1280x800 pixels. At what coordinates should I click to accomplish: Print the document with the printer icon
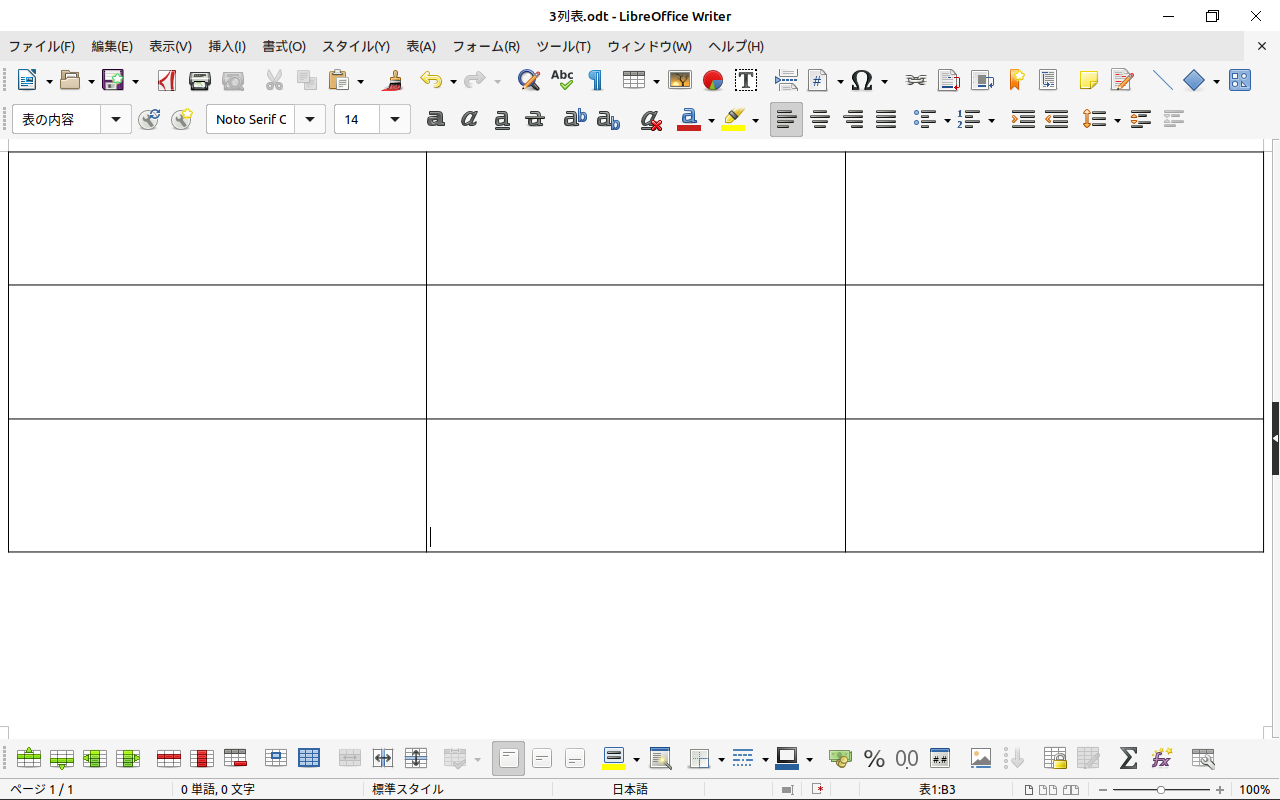200,80
